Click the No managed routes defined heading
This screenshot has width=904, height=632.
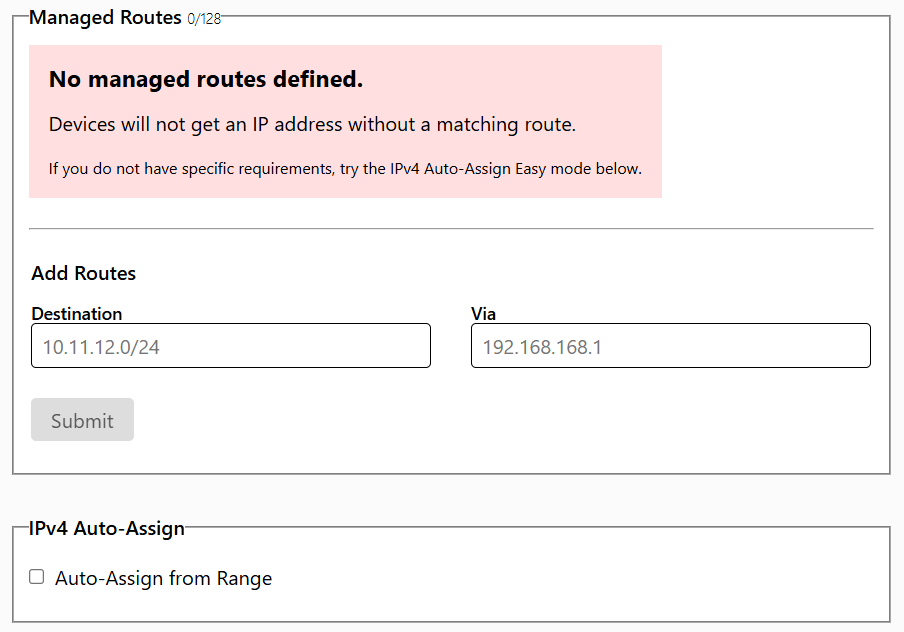[x=206, y=80]
